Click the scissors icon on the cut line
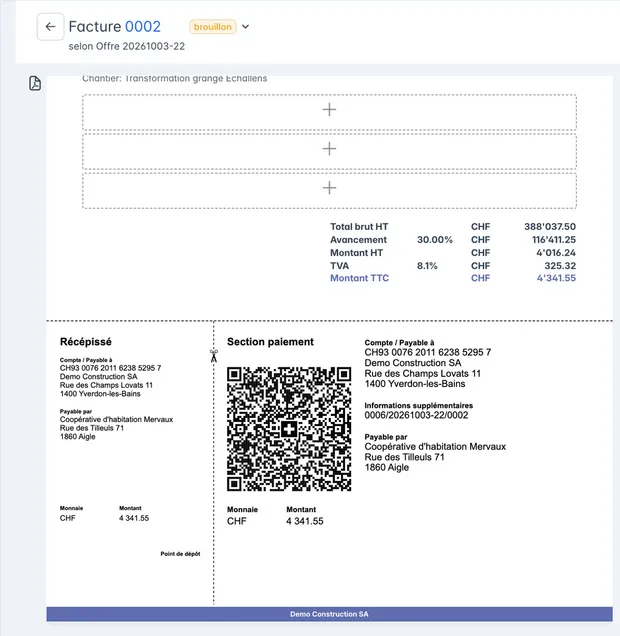This screenshot has height=636, width=620. coord(214,356)
